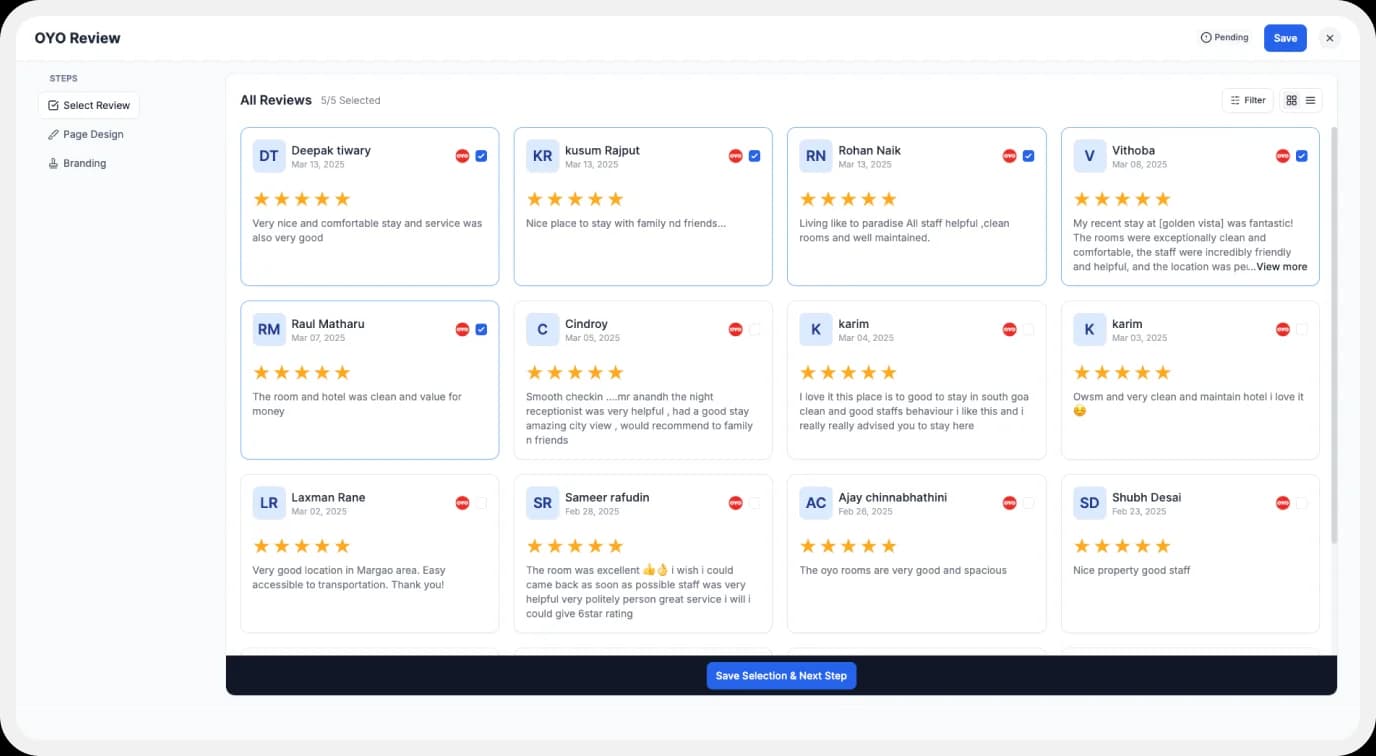
Task: Expand Vithoba's review with View more
Action: point(1281,266)
